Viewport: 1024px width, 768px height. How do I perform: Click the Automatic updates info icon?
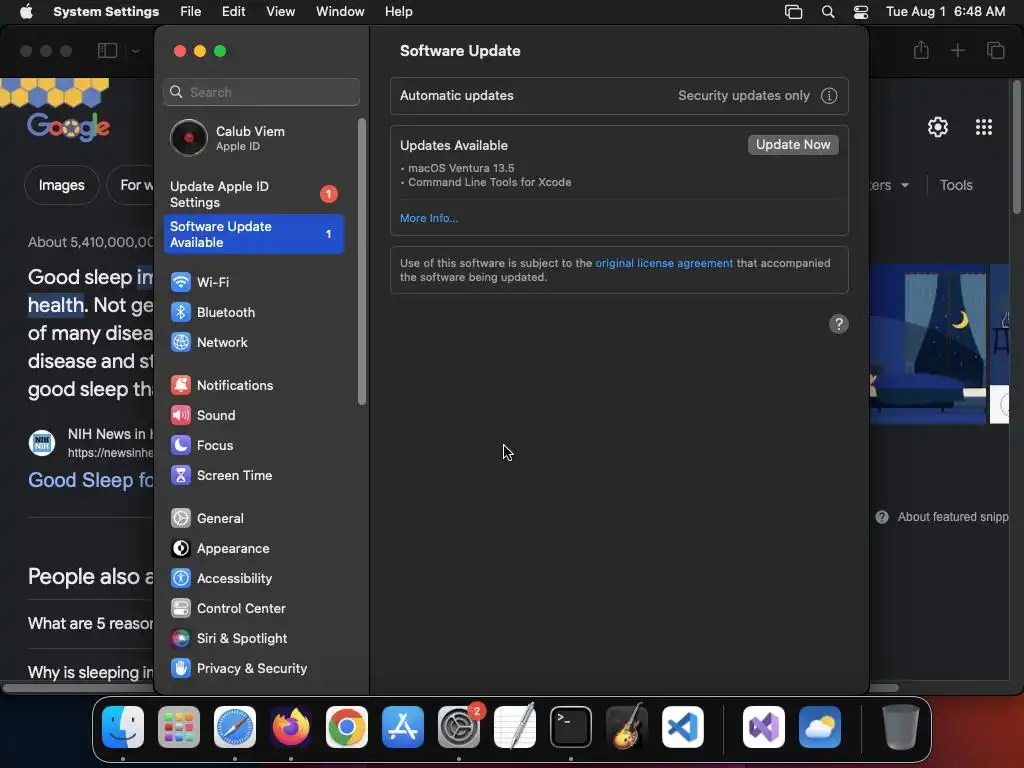tap(829, 96)
